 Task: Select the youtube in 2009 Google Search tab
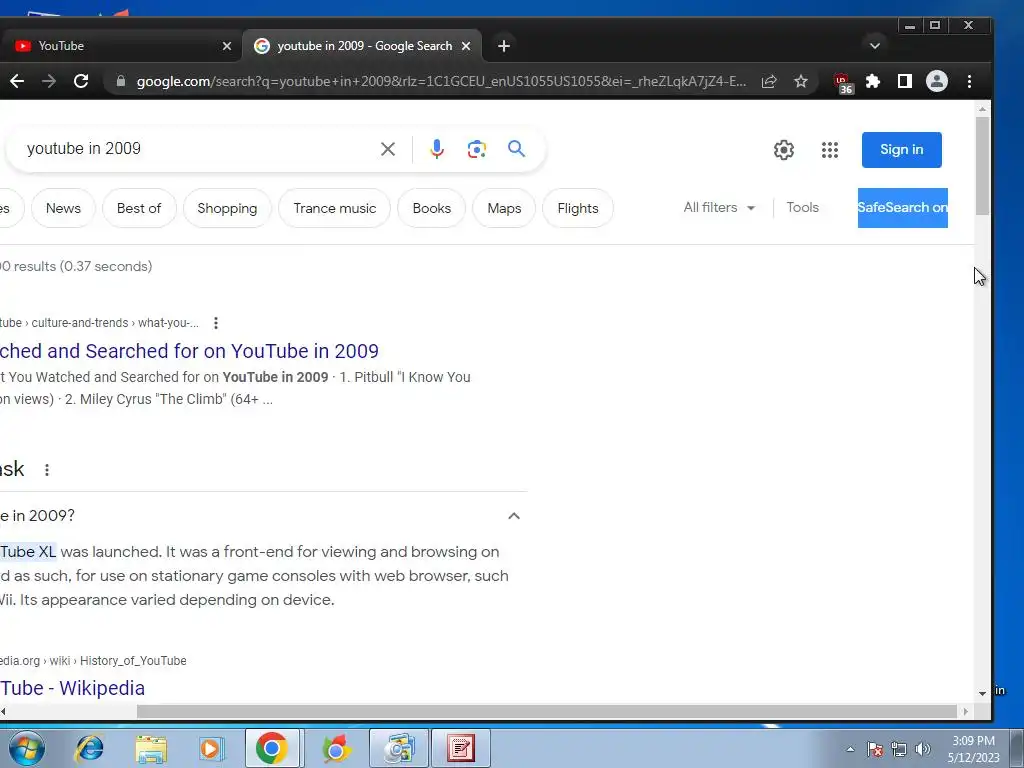point(362,46)
